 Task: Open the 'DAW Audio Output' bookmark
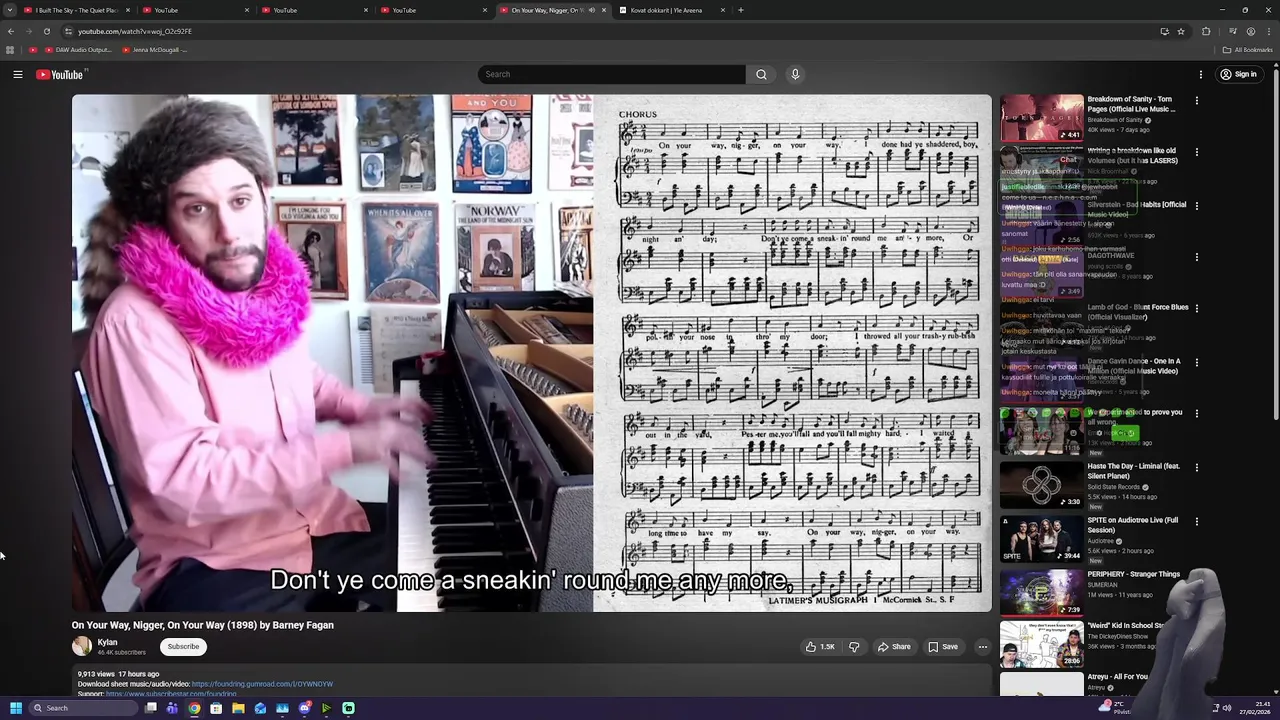click(x=76, y=50)
